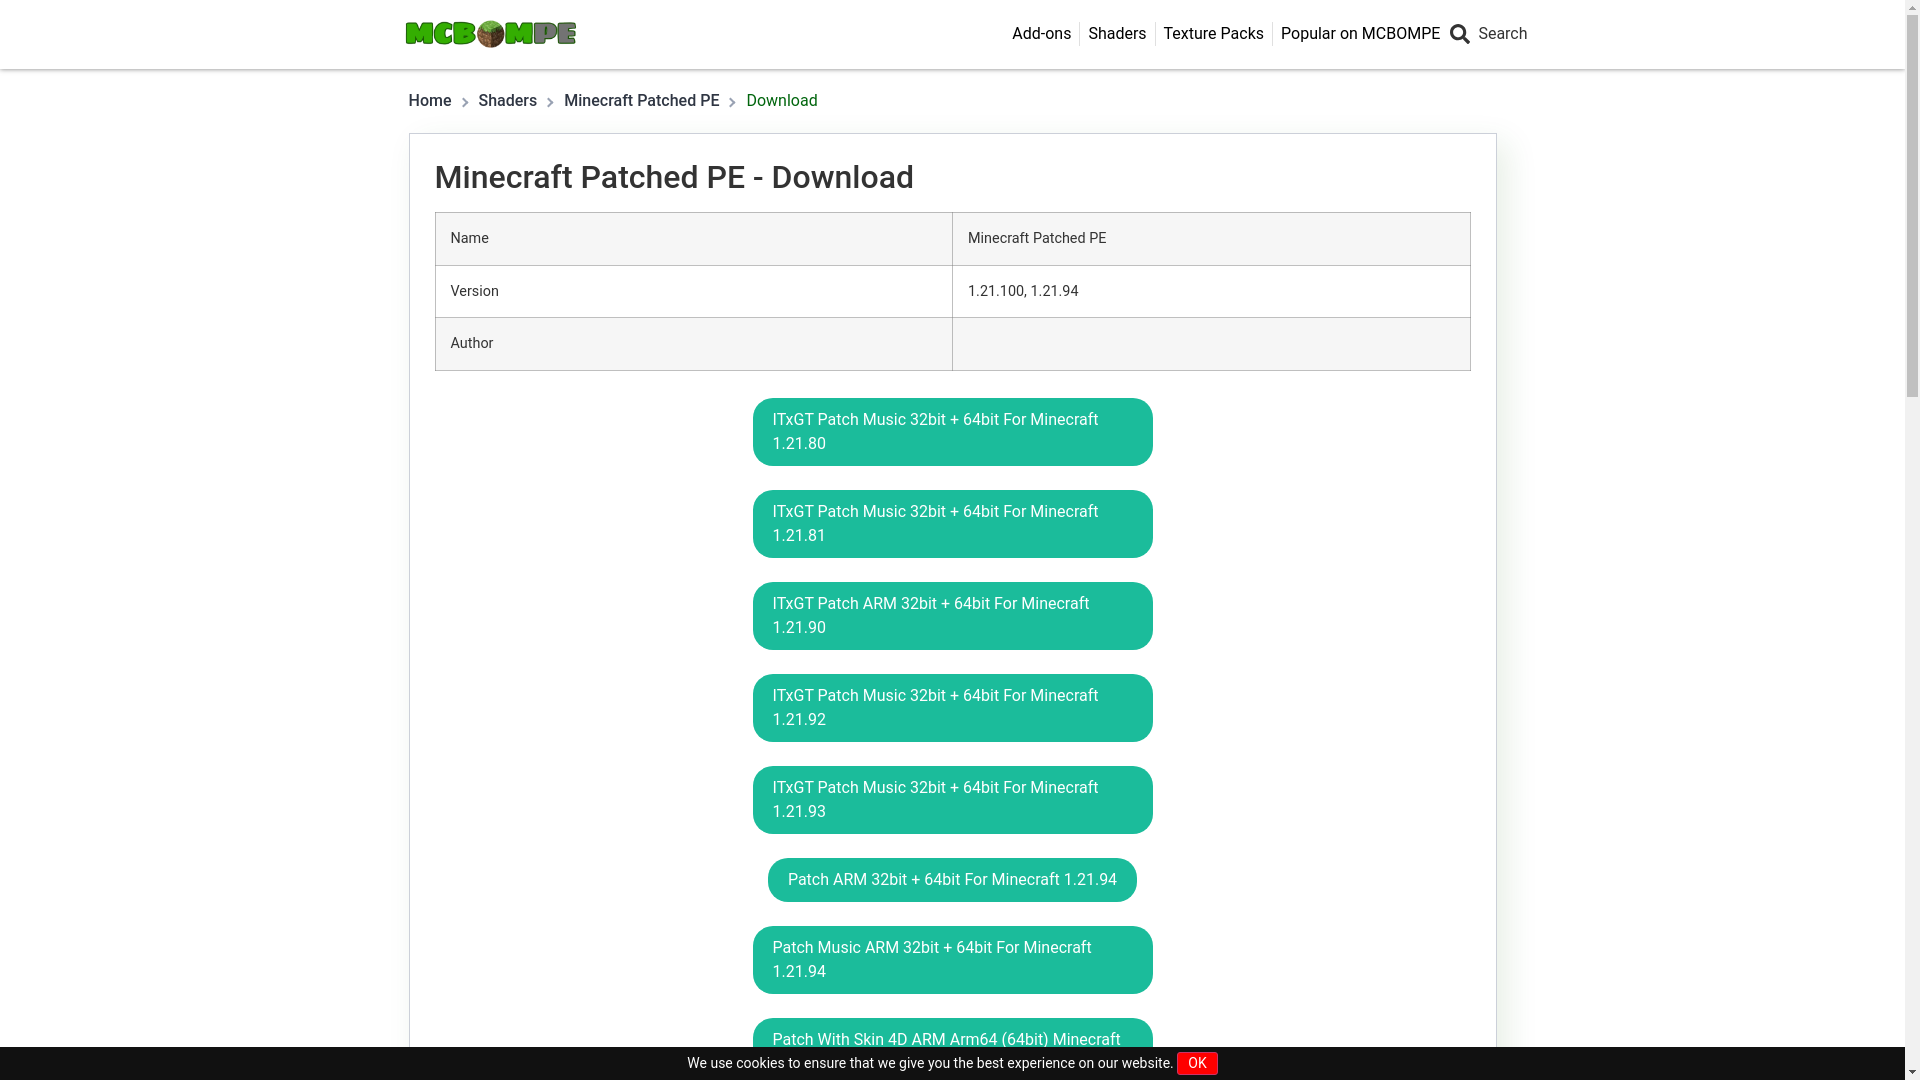This screenshot has width=1920, height=1080.
Task: Click the Name label cell
Action: (x=693, y=239)
